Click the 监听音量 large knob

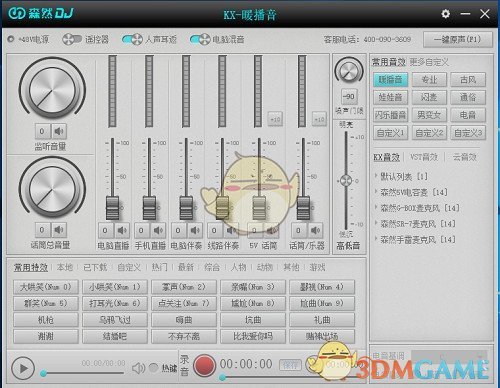(52, 90)
